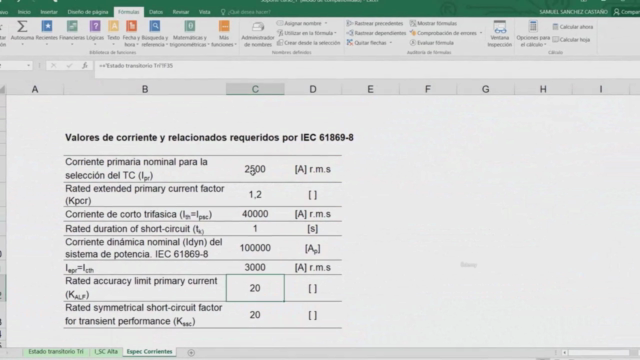Select the Espec Corrientes sheet tab

149,351
